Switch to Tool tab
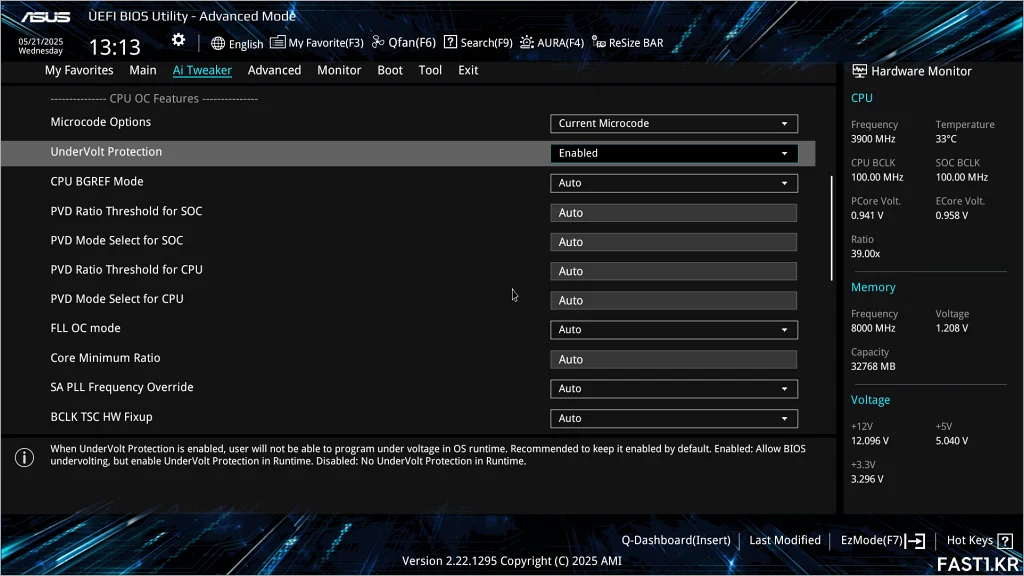 point(430,70)
